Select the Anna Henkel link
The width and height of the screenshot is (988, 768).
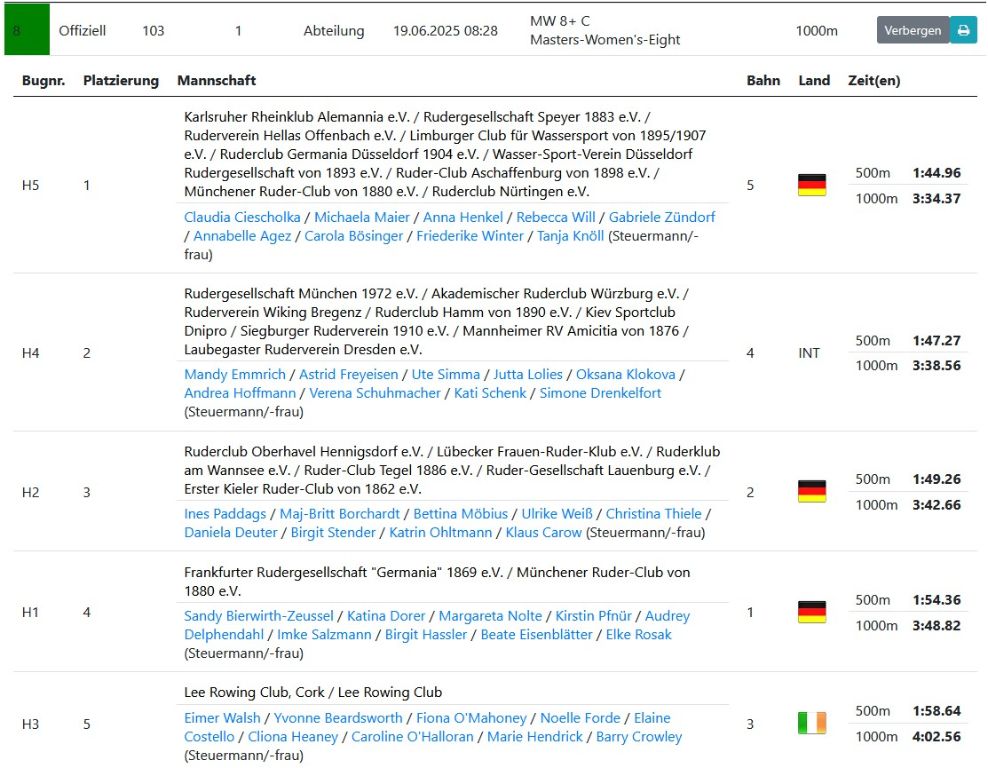(462, 217)
